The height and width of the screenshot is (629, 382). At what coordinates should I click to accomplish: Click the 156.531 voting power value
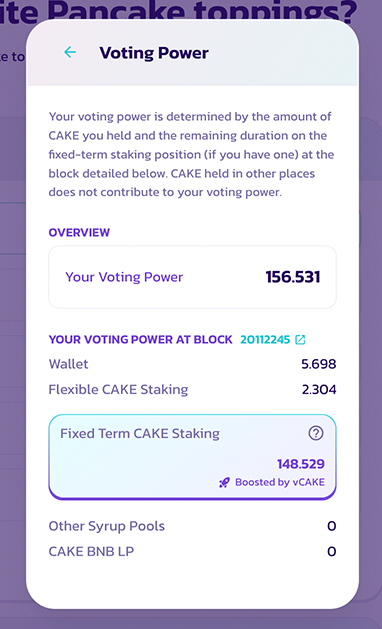[x=293, y=277]
